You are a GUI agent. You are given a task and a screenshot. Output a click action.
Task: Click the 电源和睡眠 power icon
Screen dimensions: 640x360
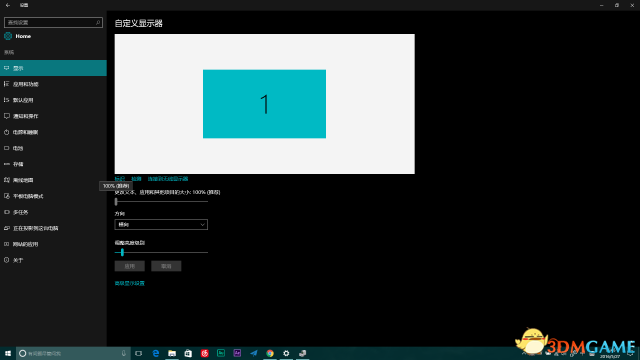pos(7,132)
